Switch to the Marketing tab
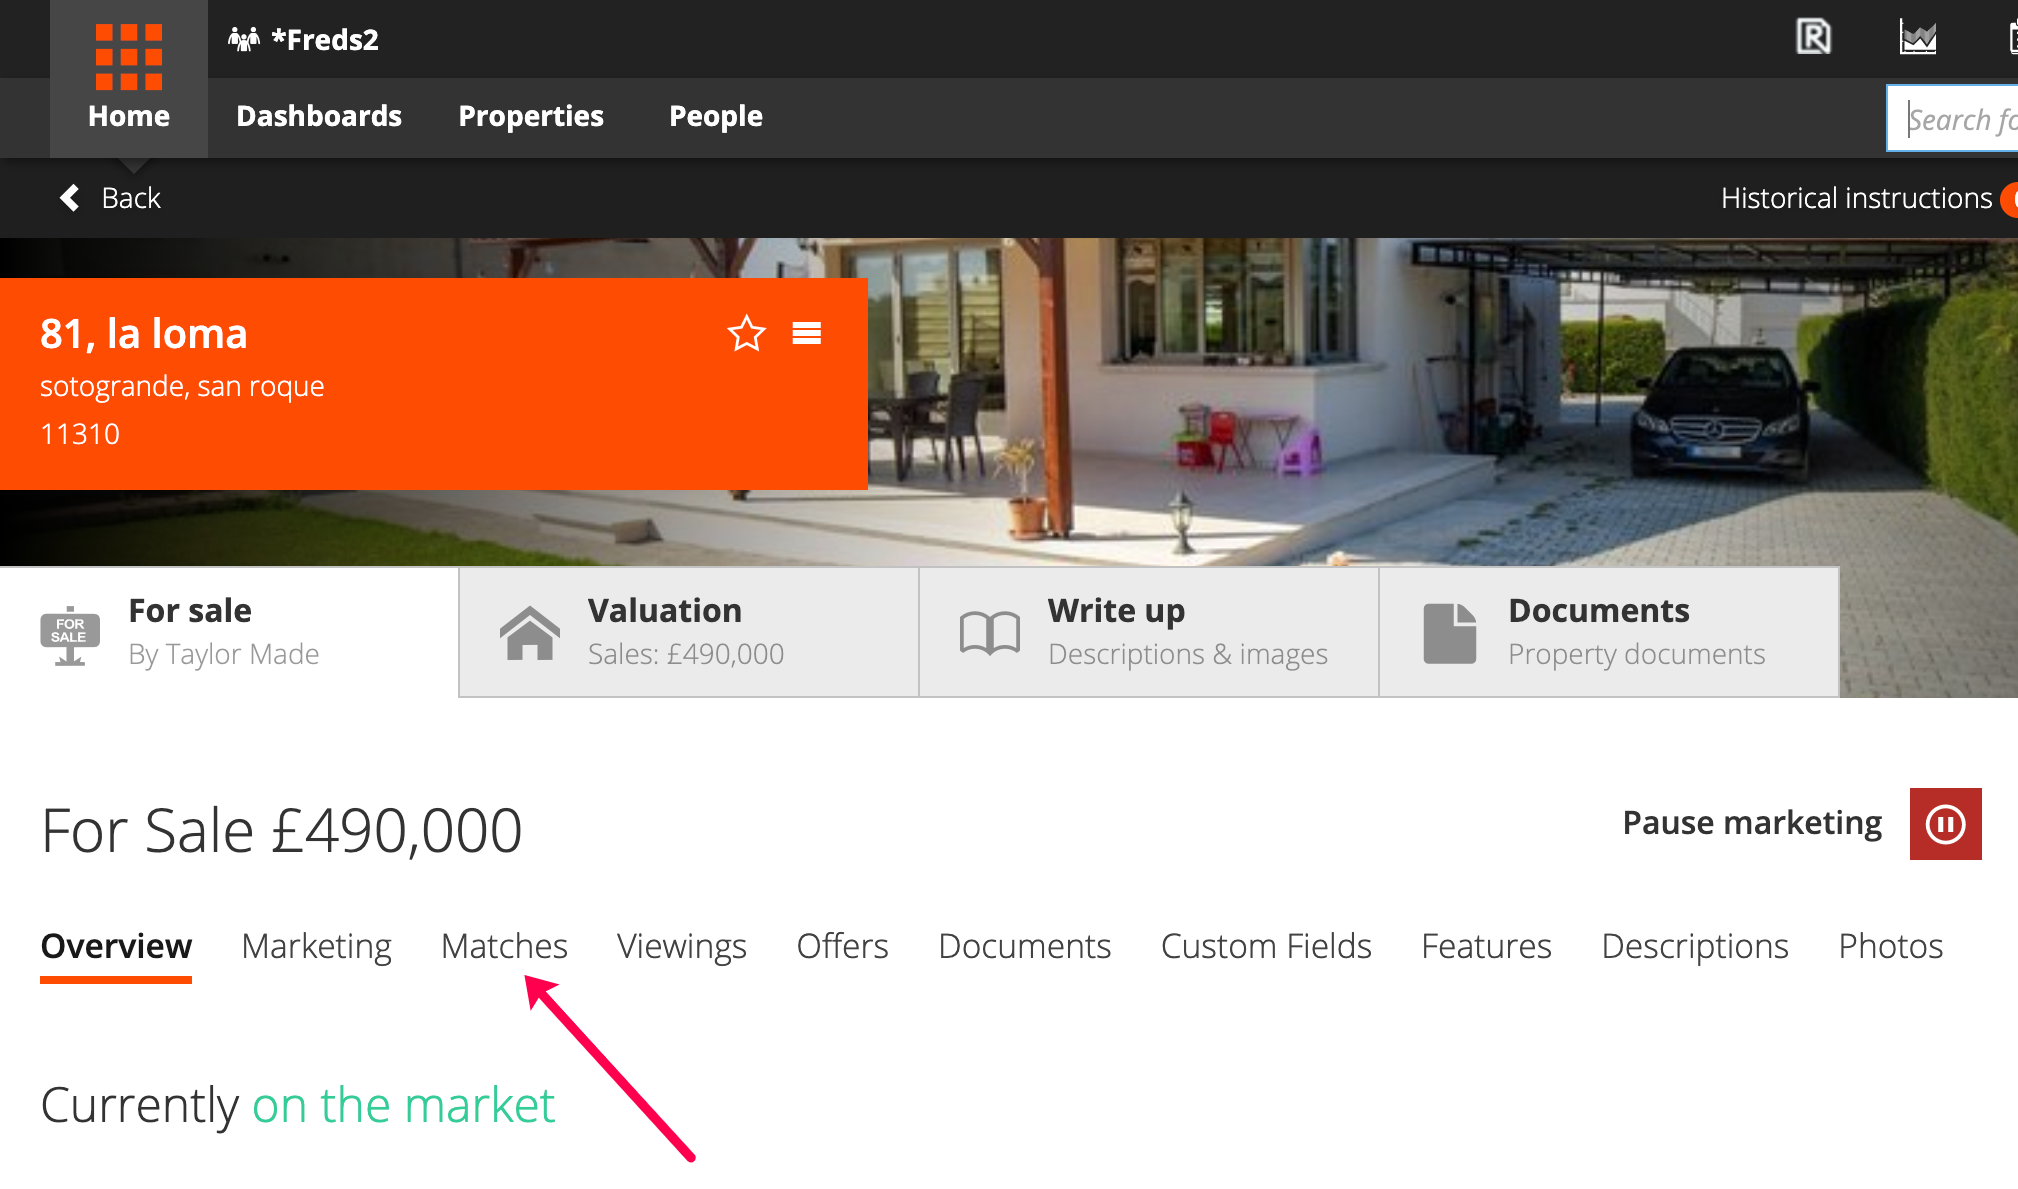Image resolution: width=2018 pixels, height=1189 pixels. pos(316,946)
